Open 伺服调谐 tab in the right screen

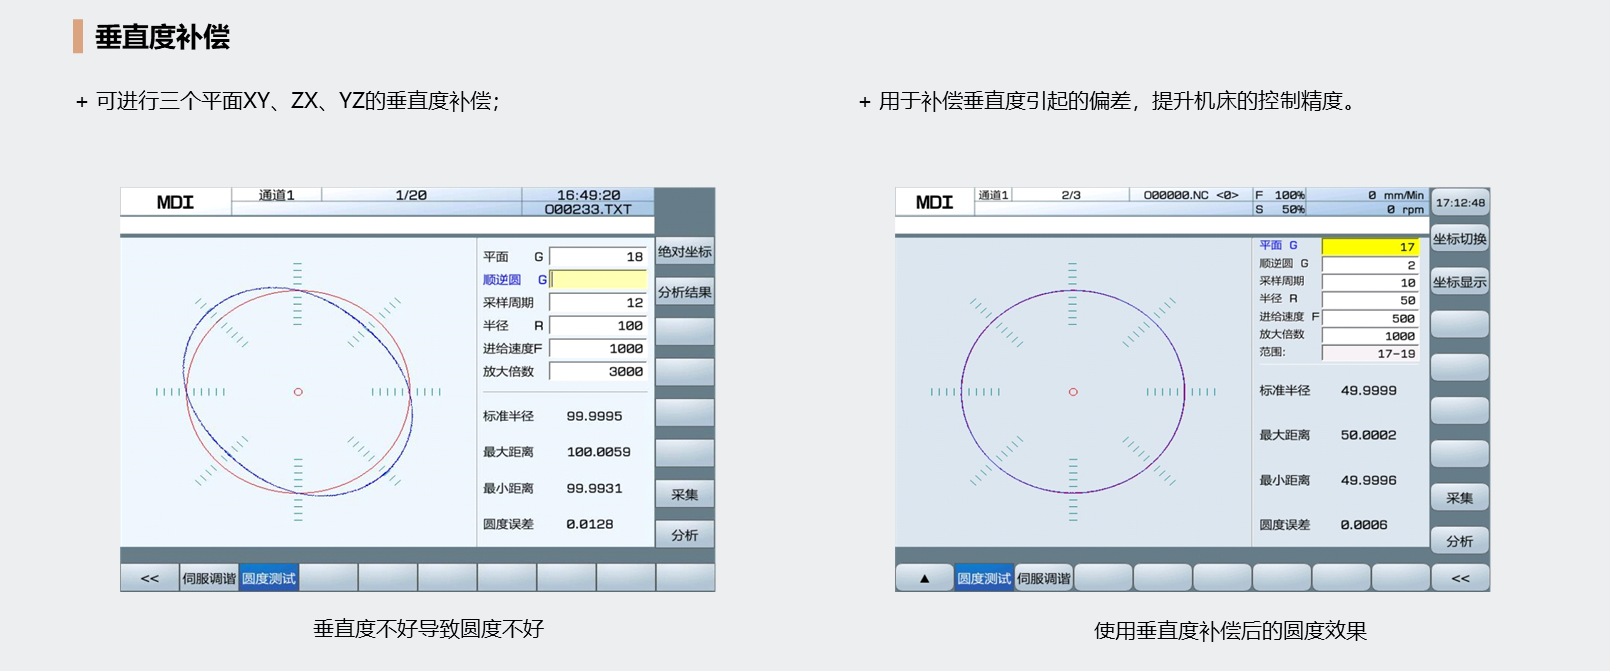click(x=1043, y=578)
